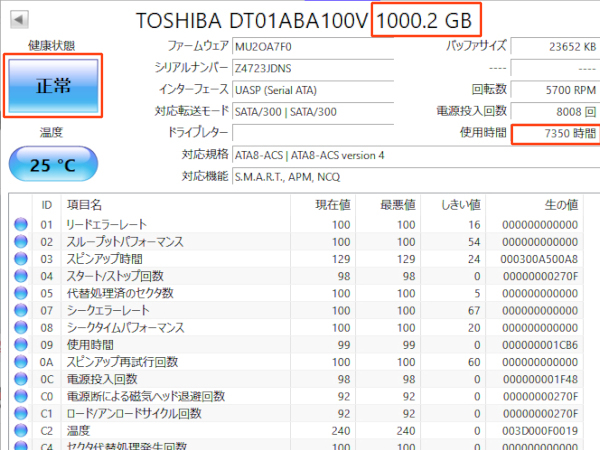The image size is (600, 450).
Task: Click the buffer size value 23652 KB
Action: (x=555, y=47)
